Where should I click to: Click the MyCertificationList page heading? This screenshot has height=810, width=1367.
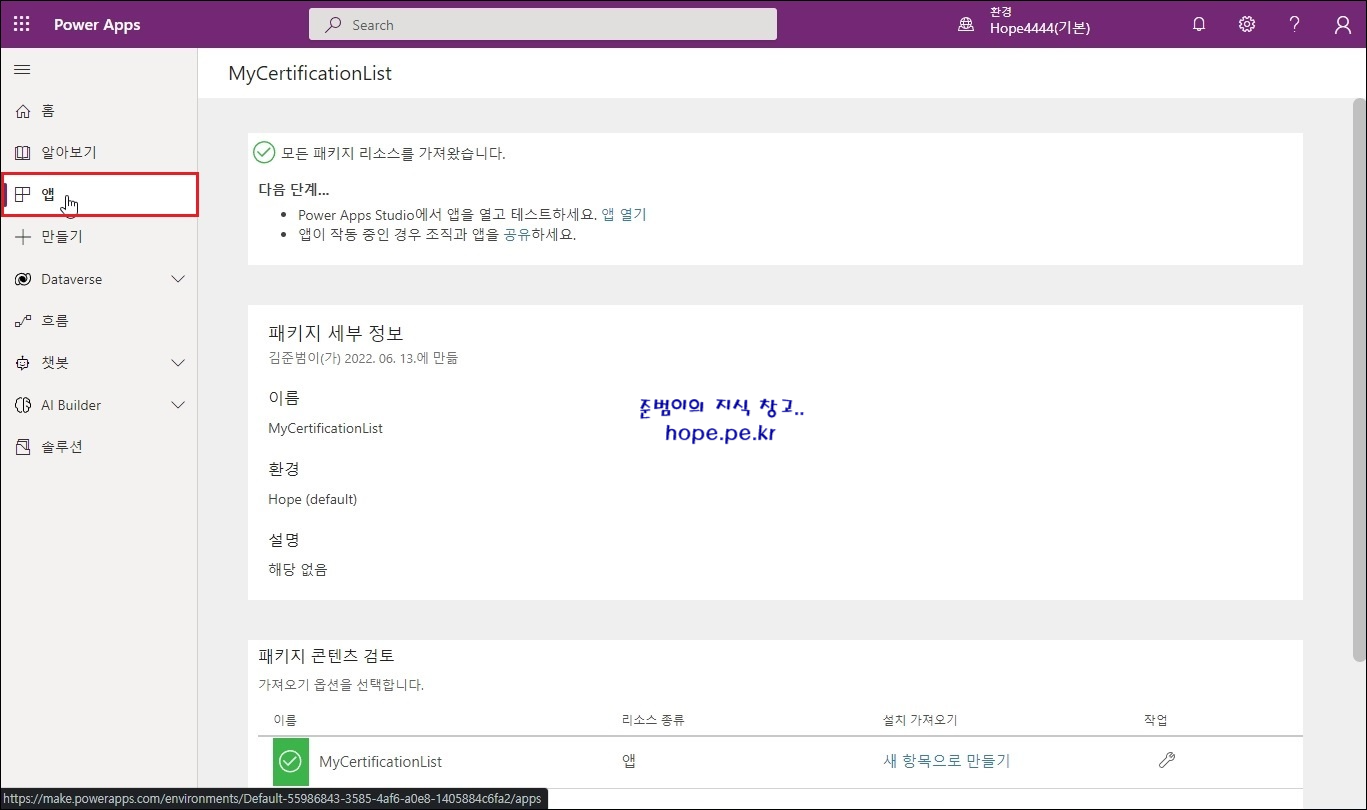pos(310,73)
